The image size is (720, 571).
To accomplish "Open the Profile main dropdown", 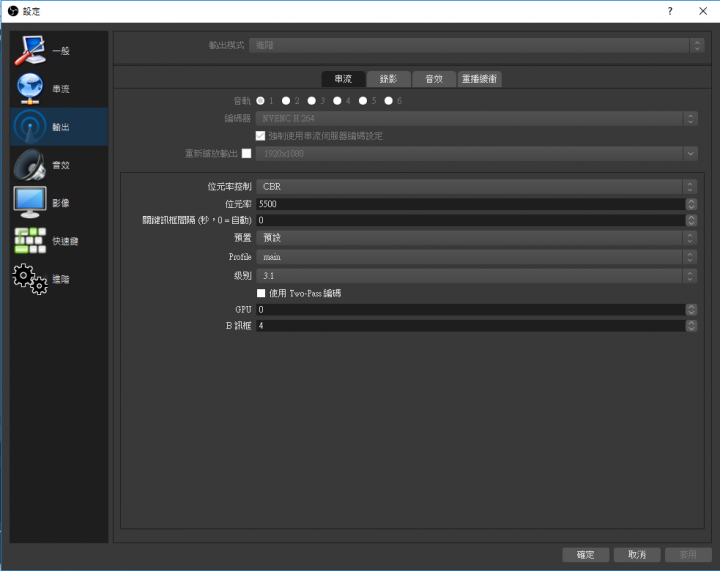I will point(477,257).
